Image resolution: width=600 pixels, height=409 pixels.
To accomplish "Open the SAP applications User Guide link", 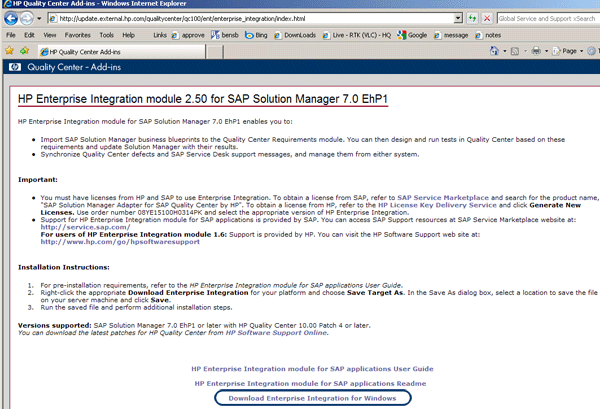I will pos(311,369).
